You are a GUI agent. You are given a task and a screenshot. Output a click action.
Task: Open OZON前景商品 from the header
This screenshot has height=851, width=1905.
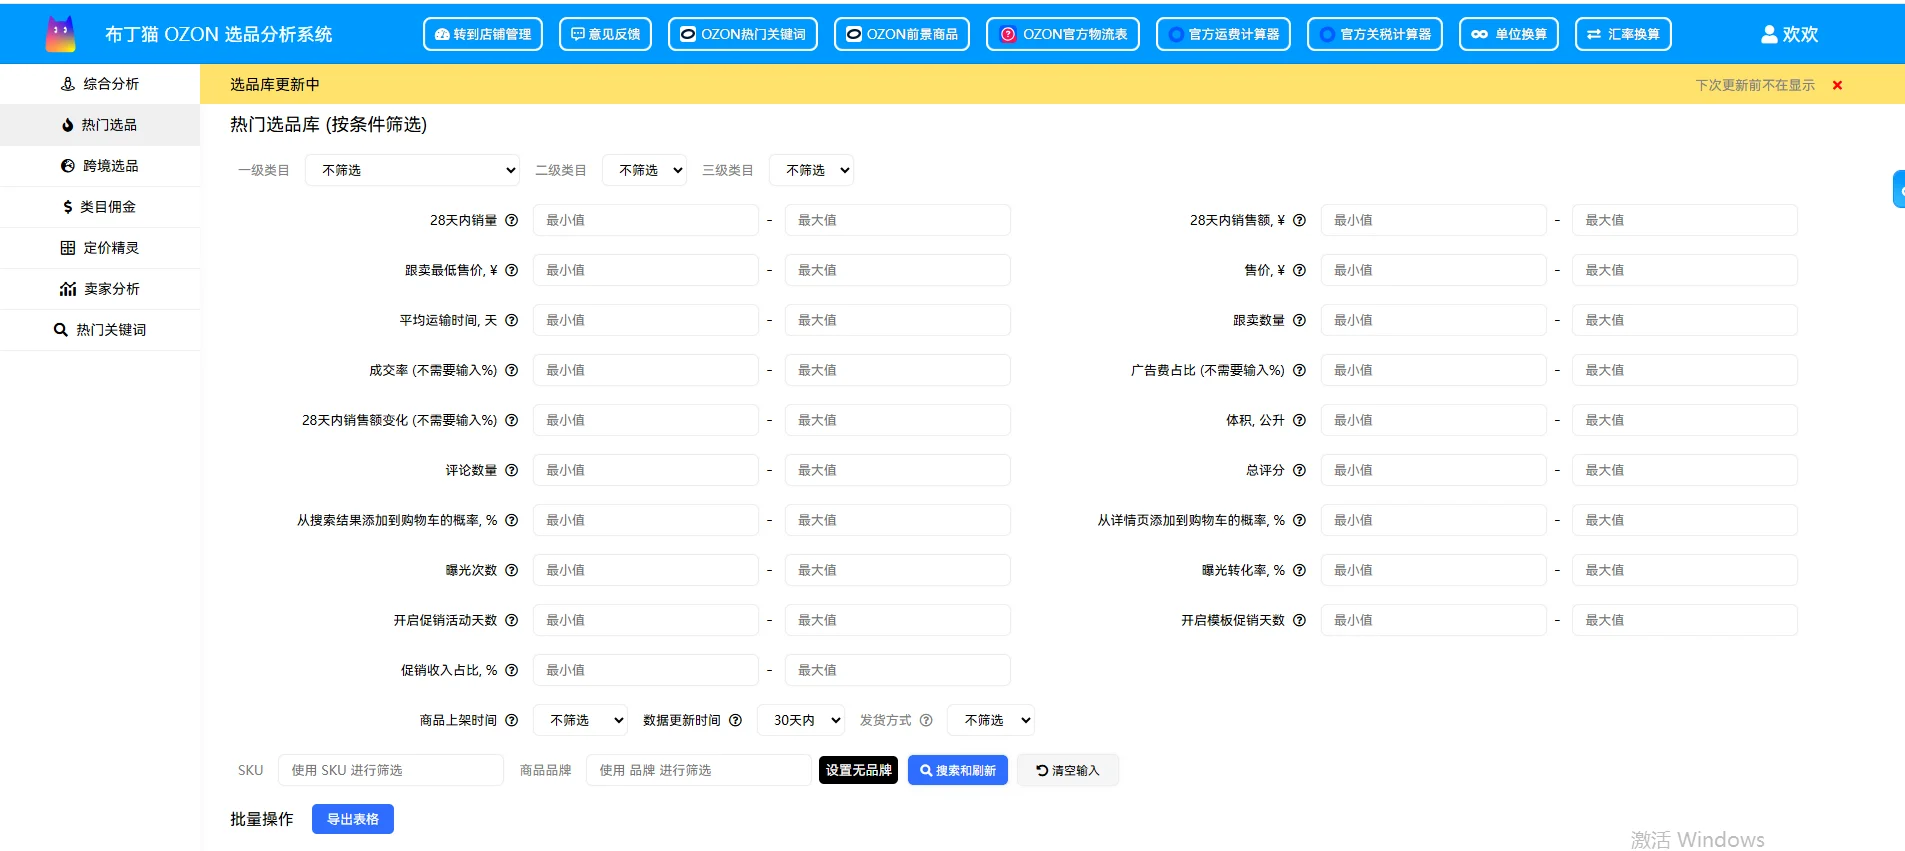(902, 34)
